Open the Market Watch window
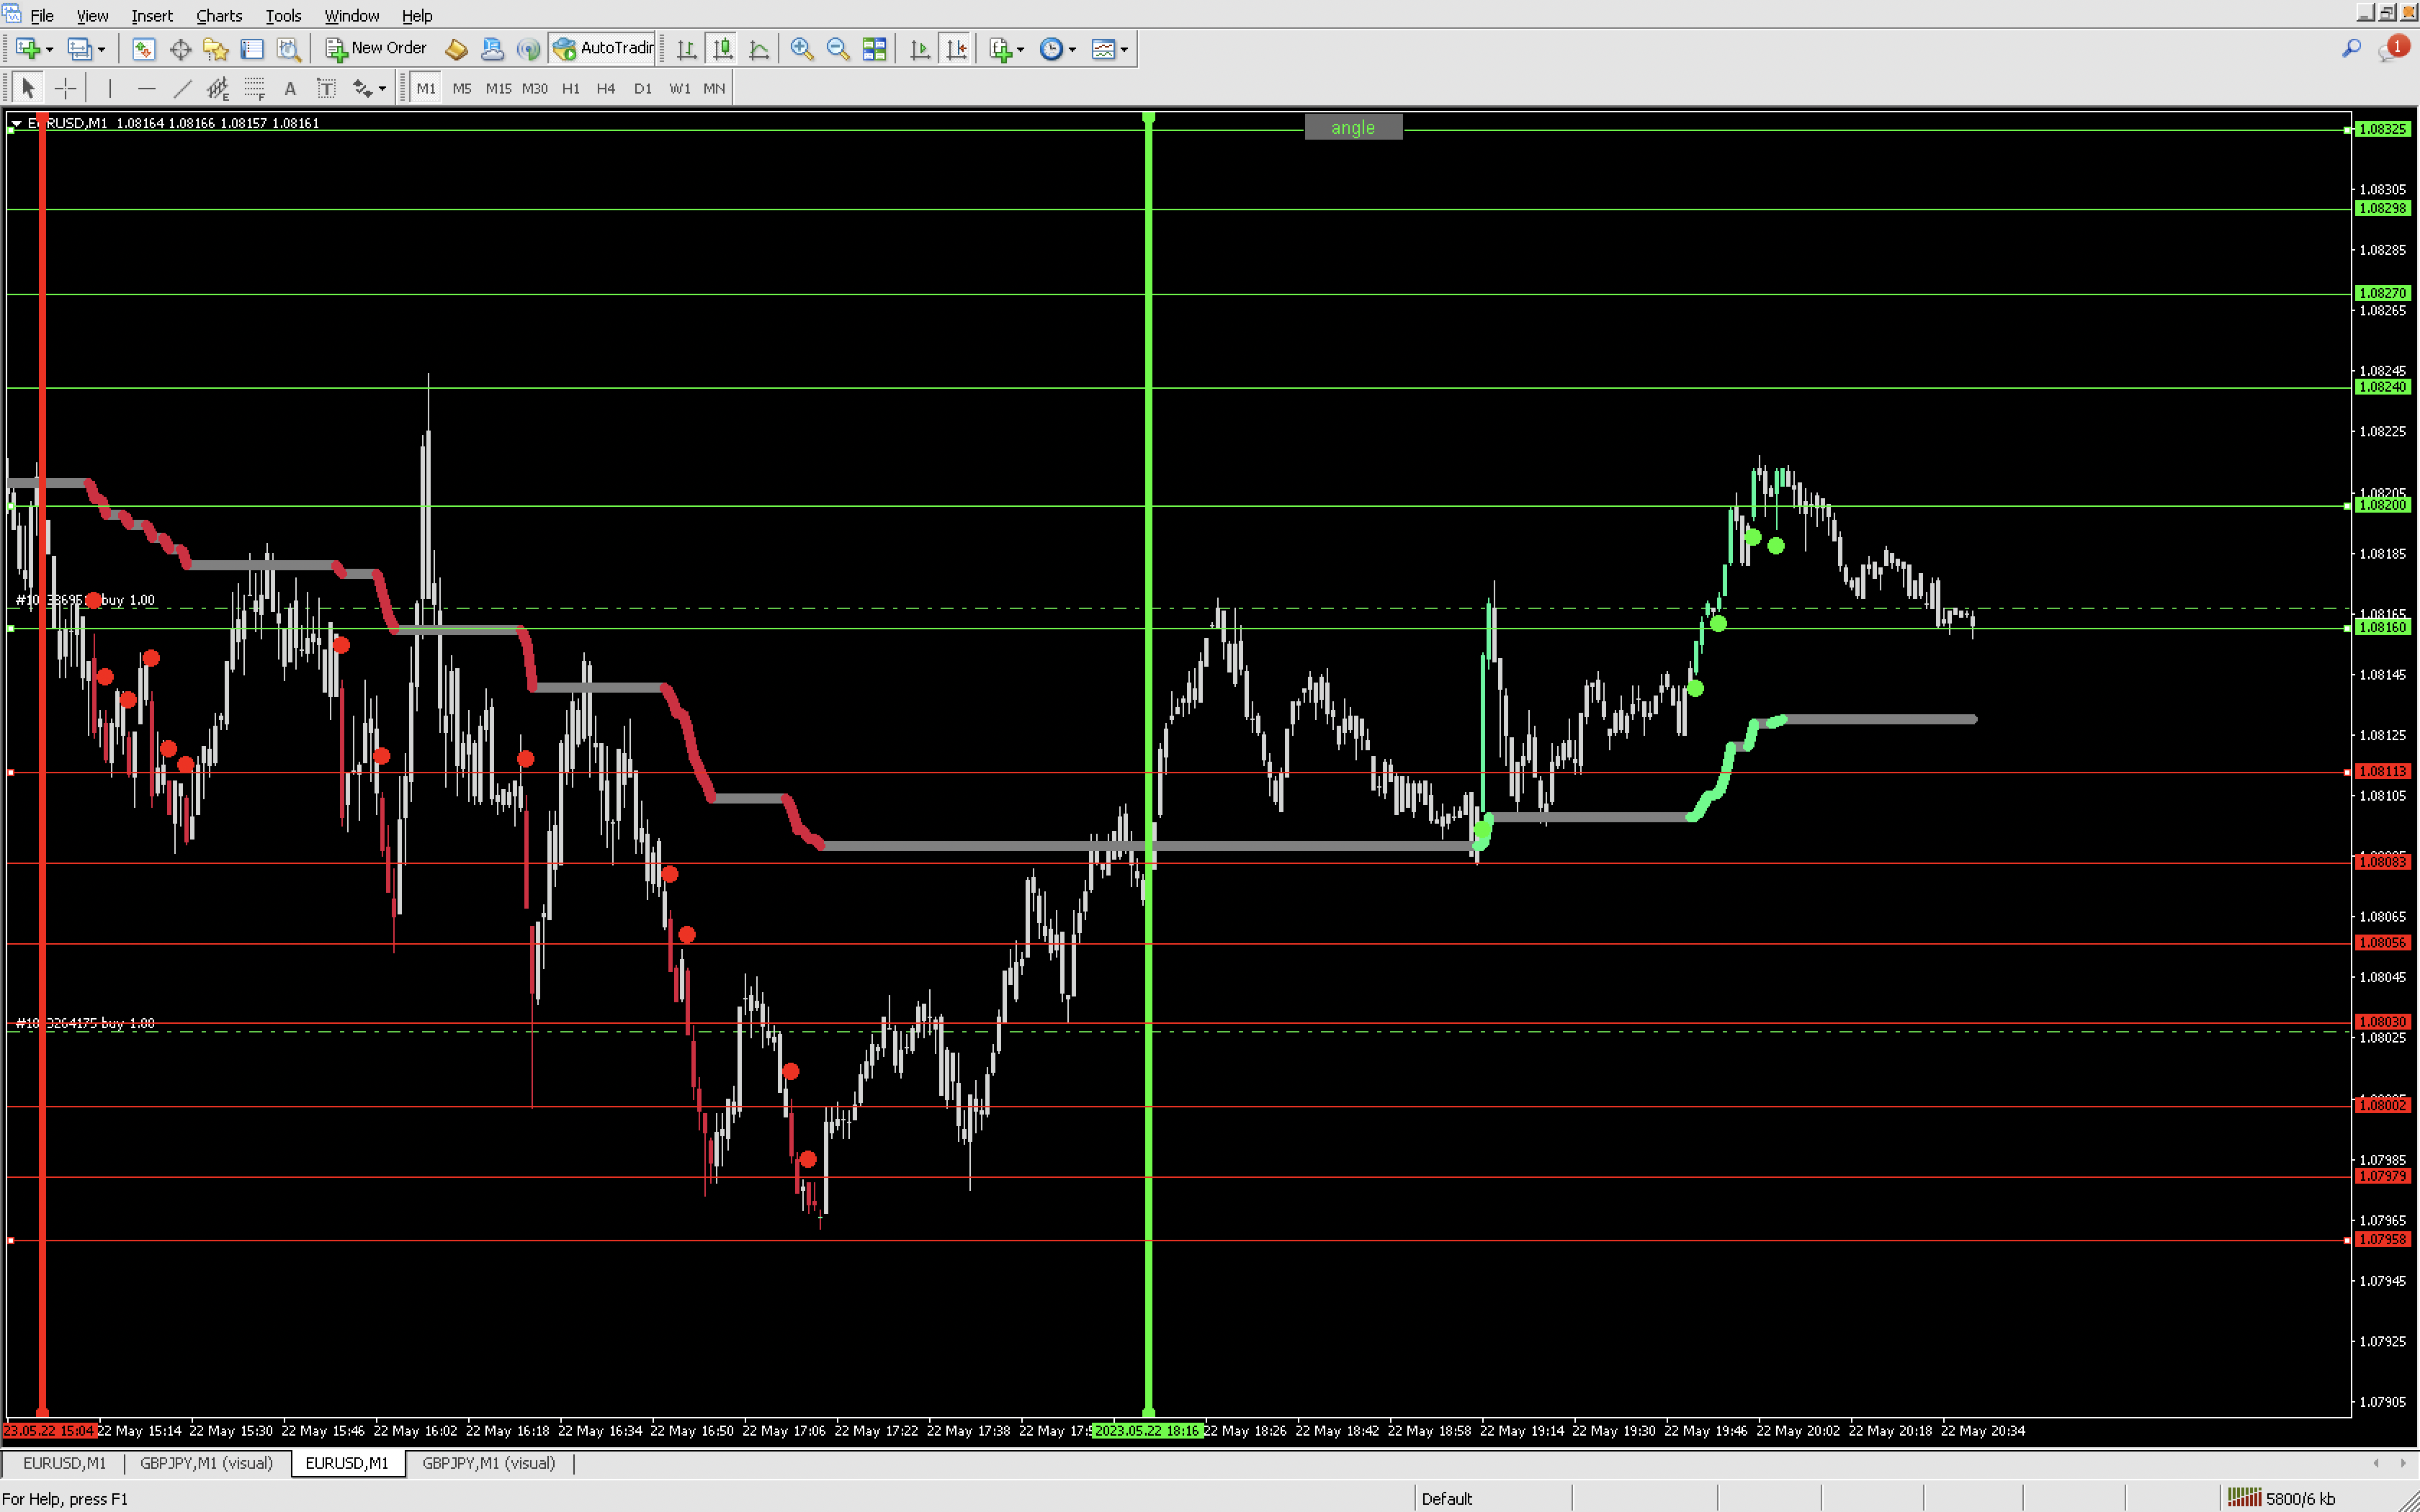 coord(143,49)
